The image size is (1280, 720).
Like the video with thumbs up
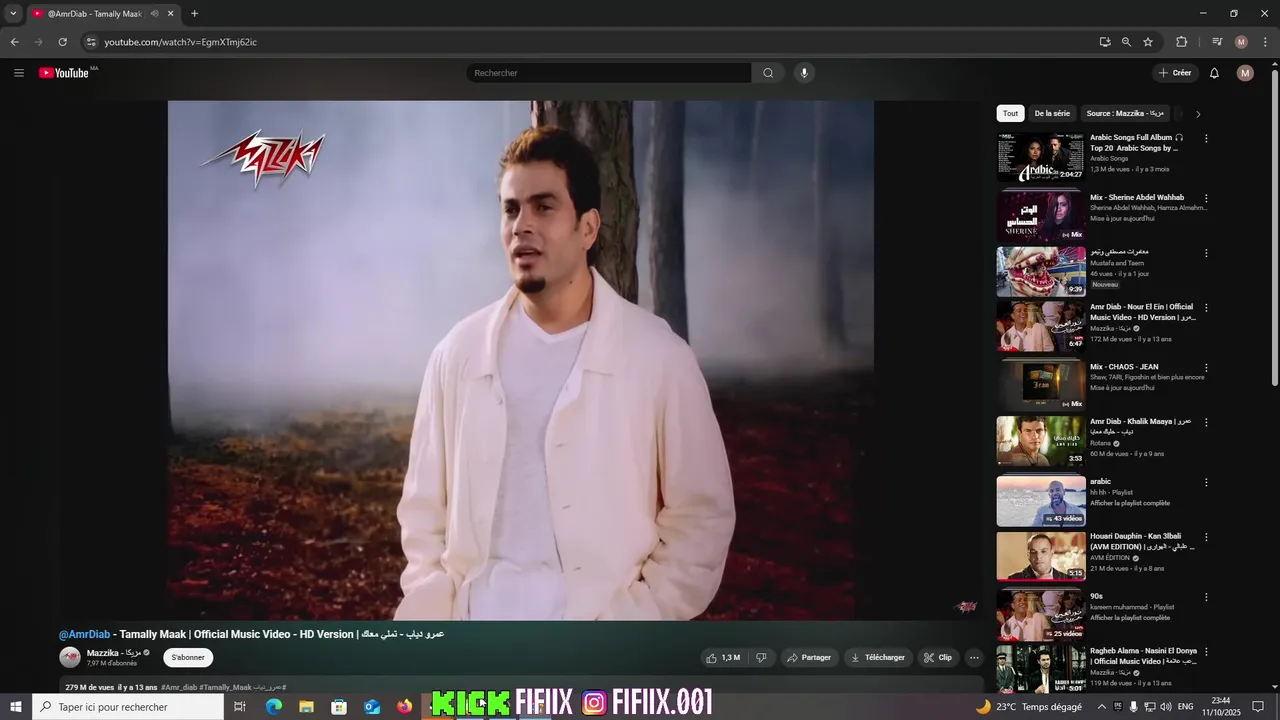[723, 658]
